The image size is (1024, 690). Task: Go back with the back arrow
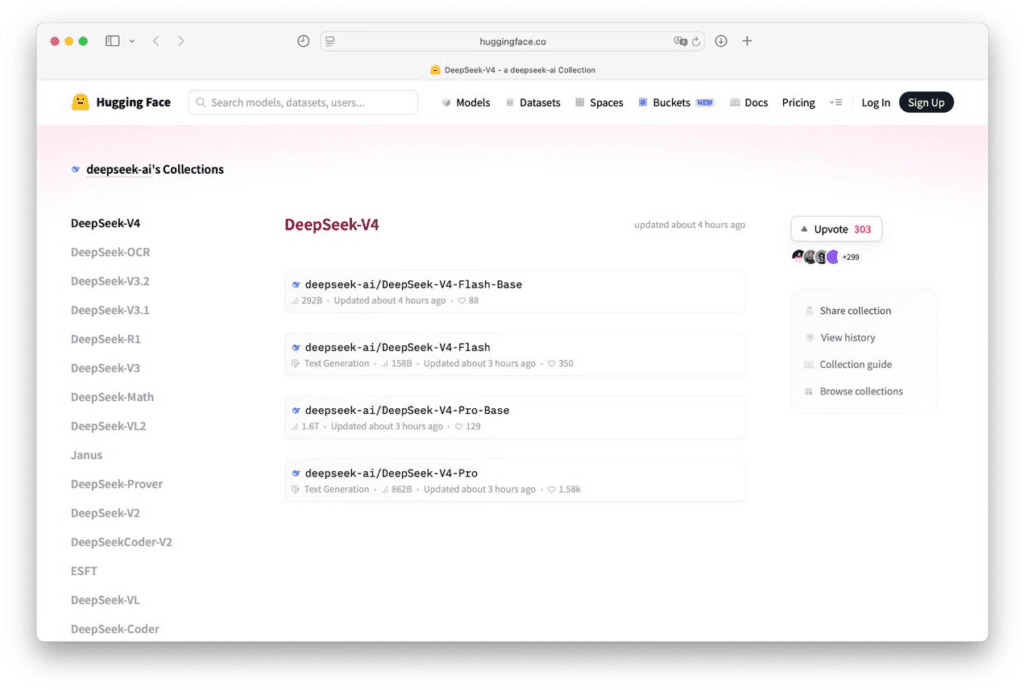(x=156, y=41)
